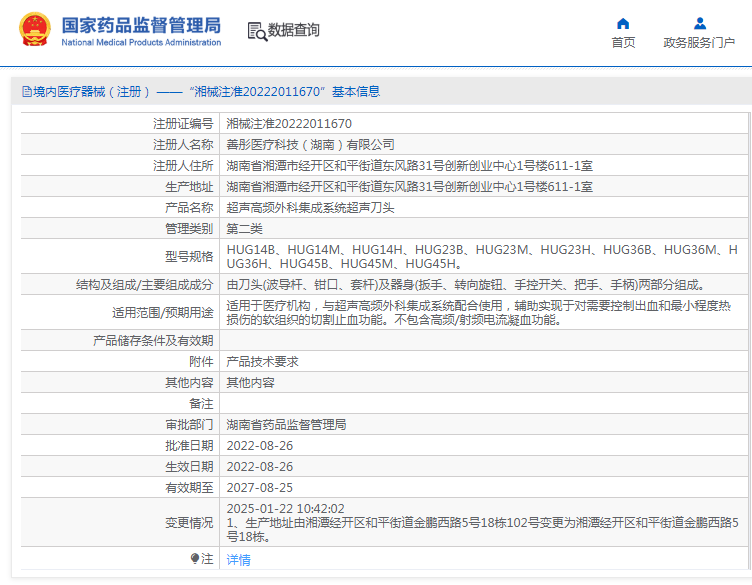Click change record dated 2025-01-22 10:42:02
Screen dimensions: 752x585
point(482,522)
